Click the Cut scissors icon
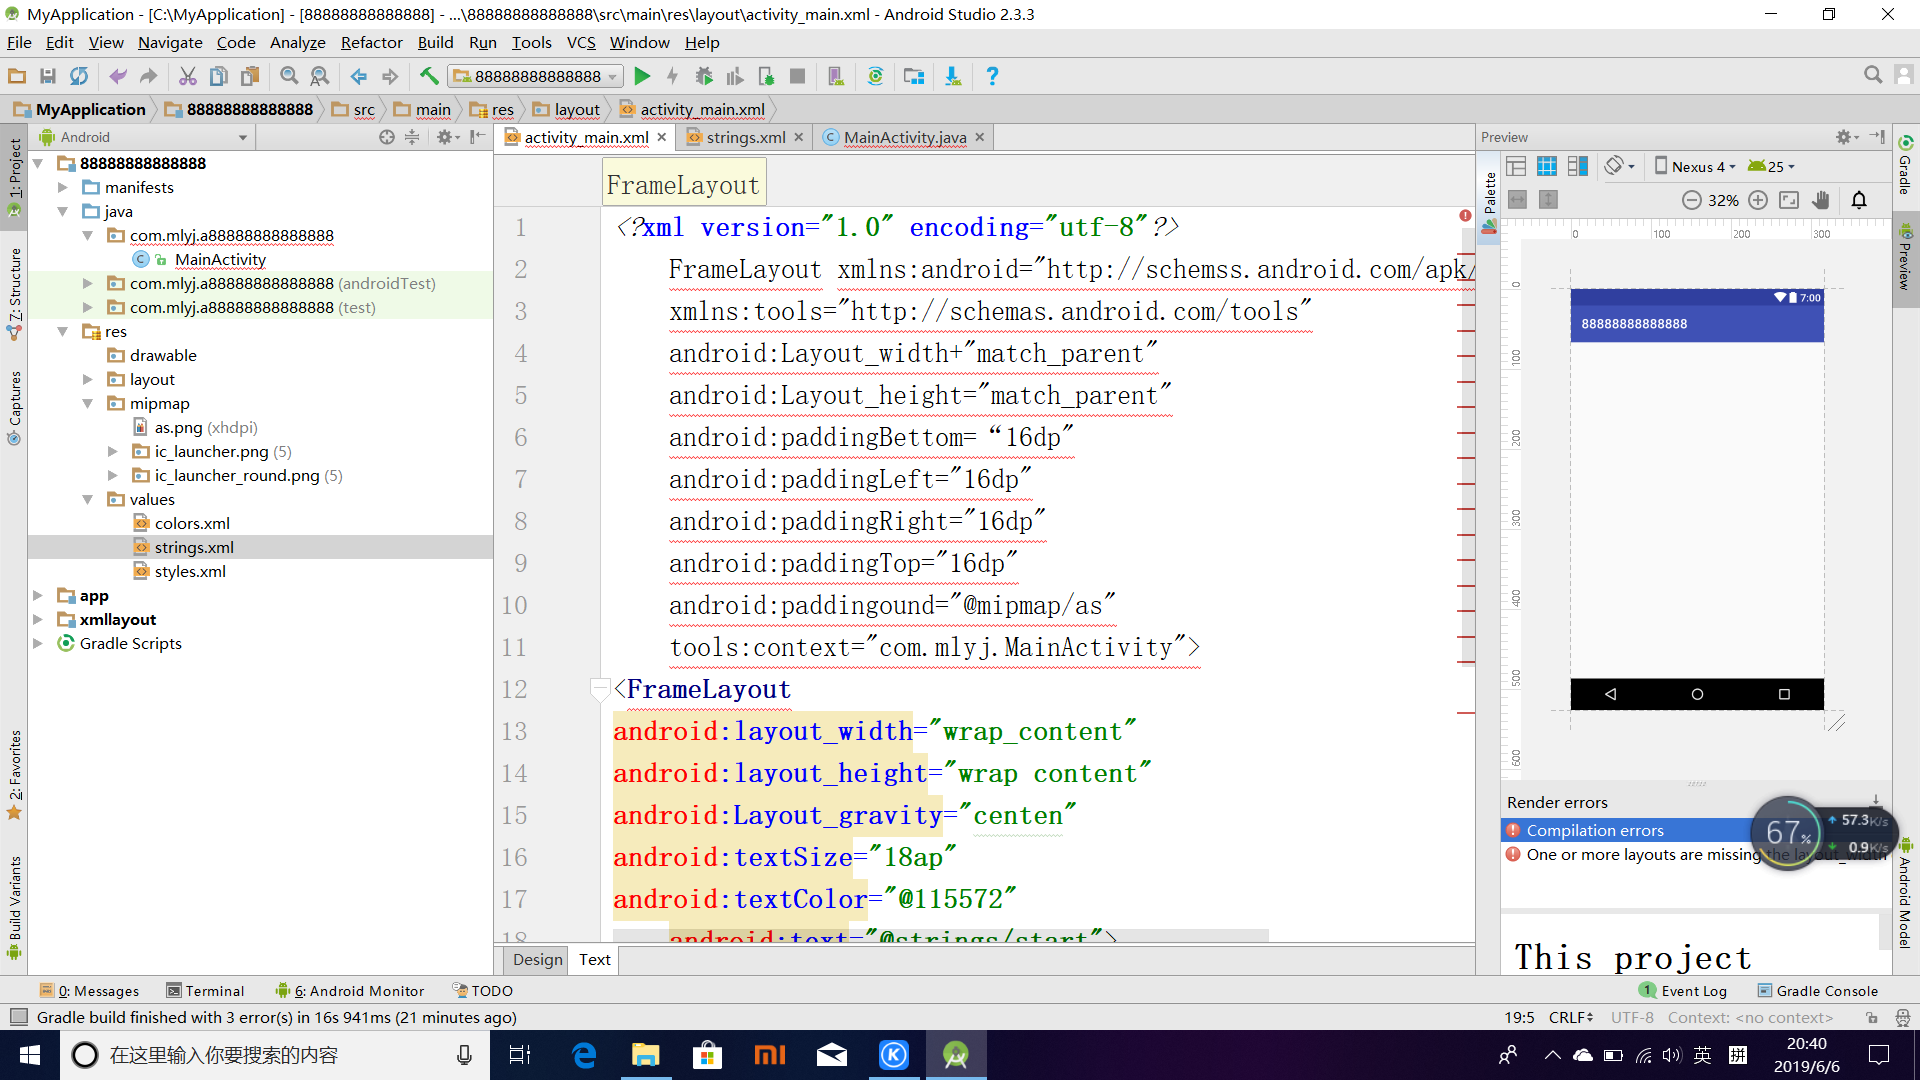1920x1080 pixels. tap(187, 76)
